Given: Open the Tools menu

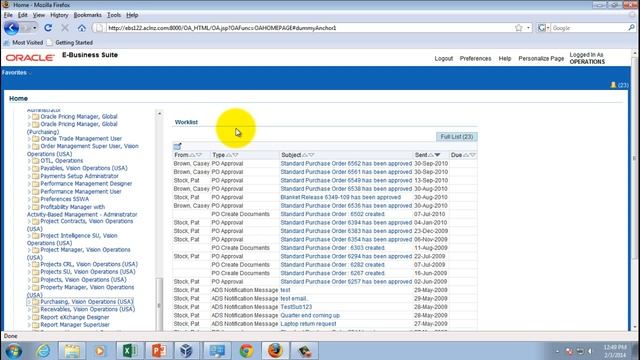Looking at the screenshot, I should coord(114,15).
